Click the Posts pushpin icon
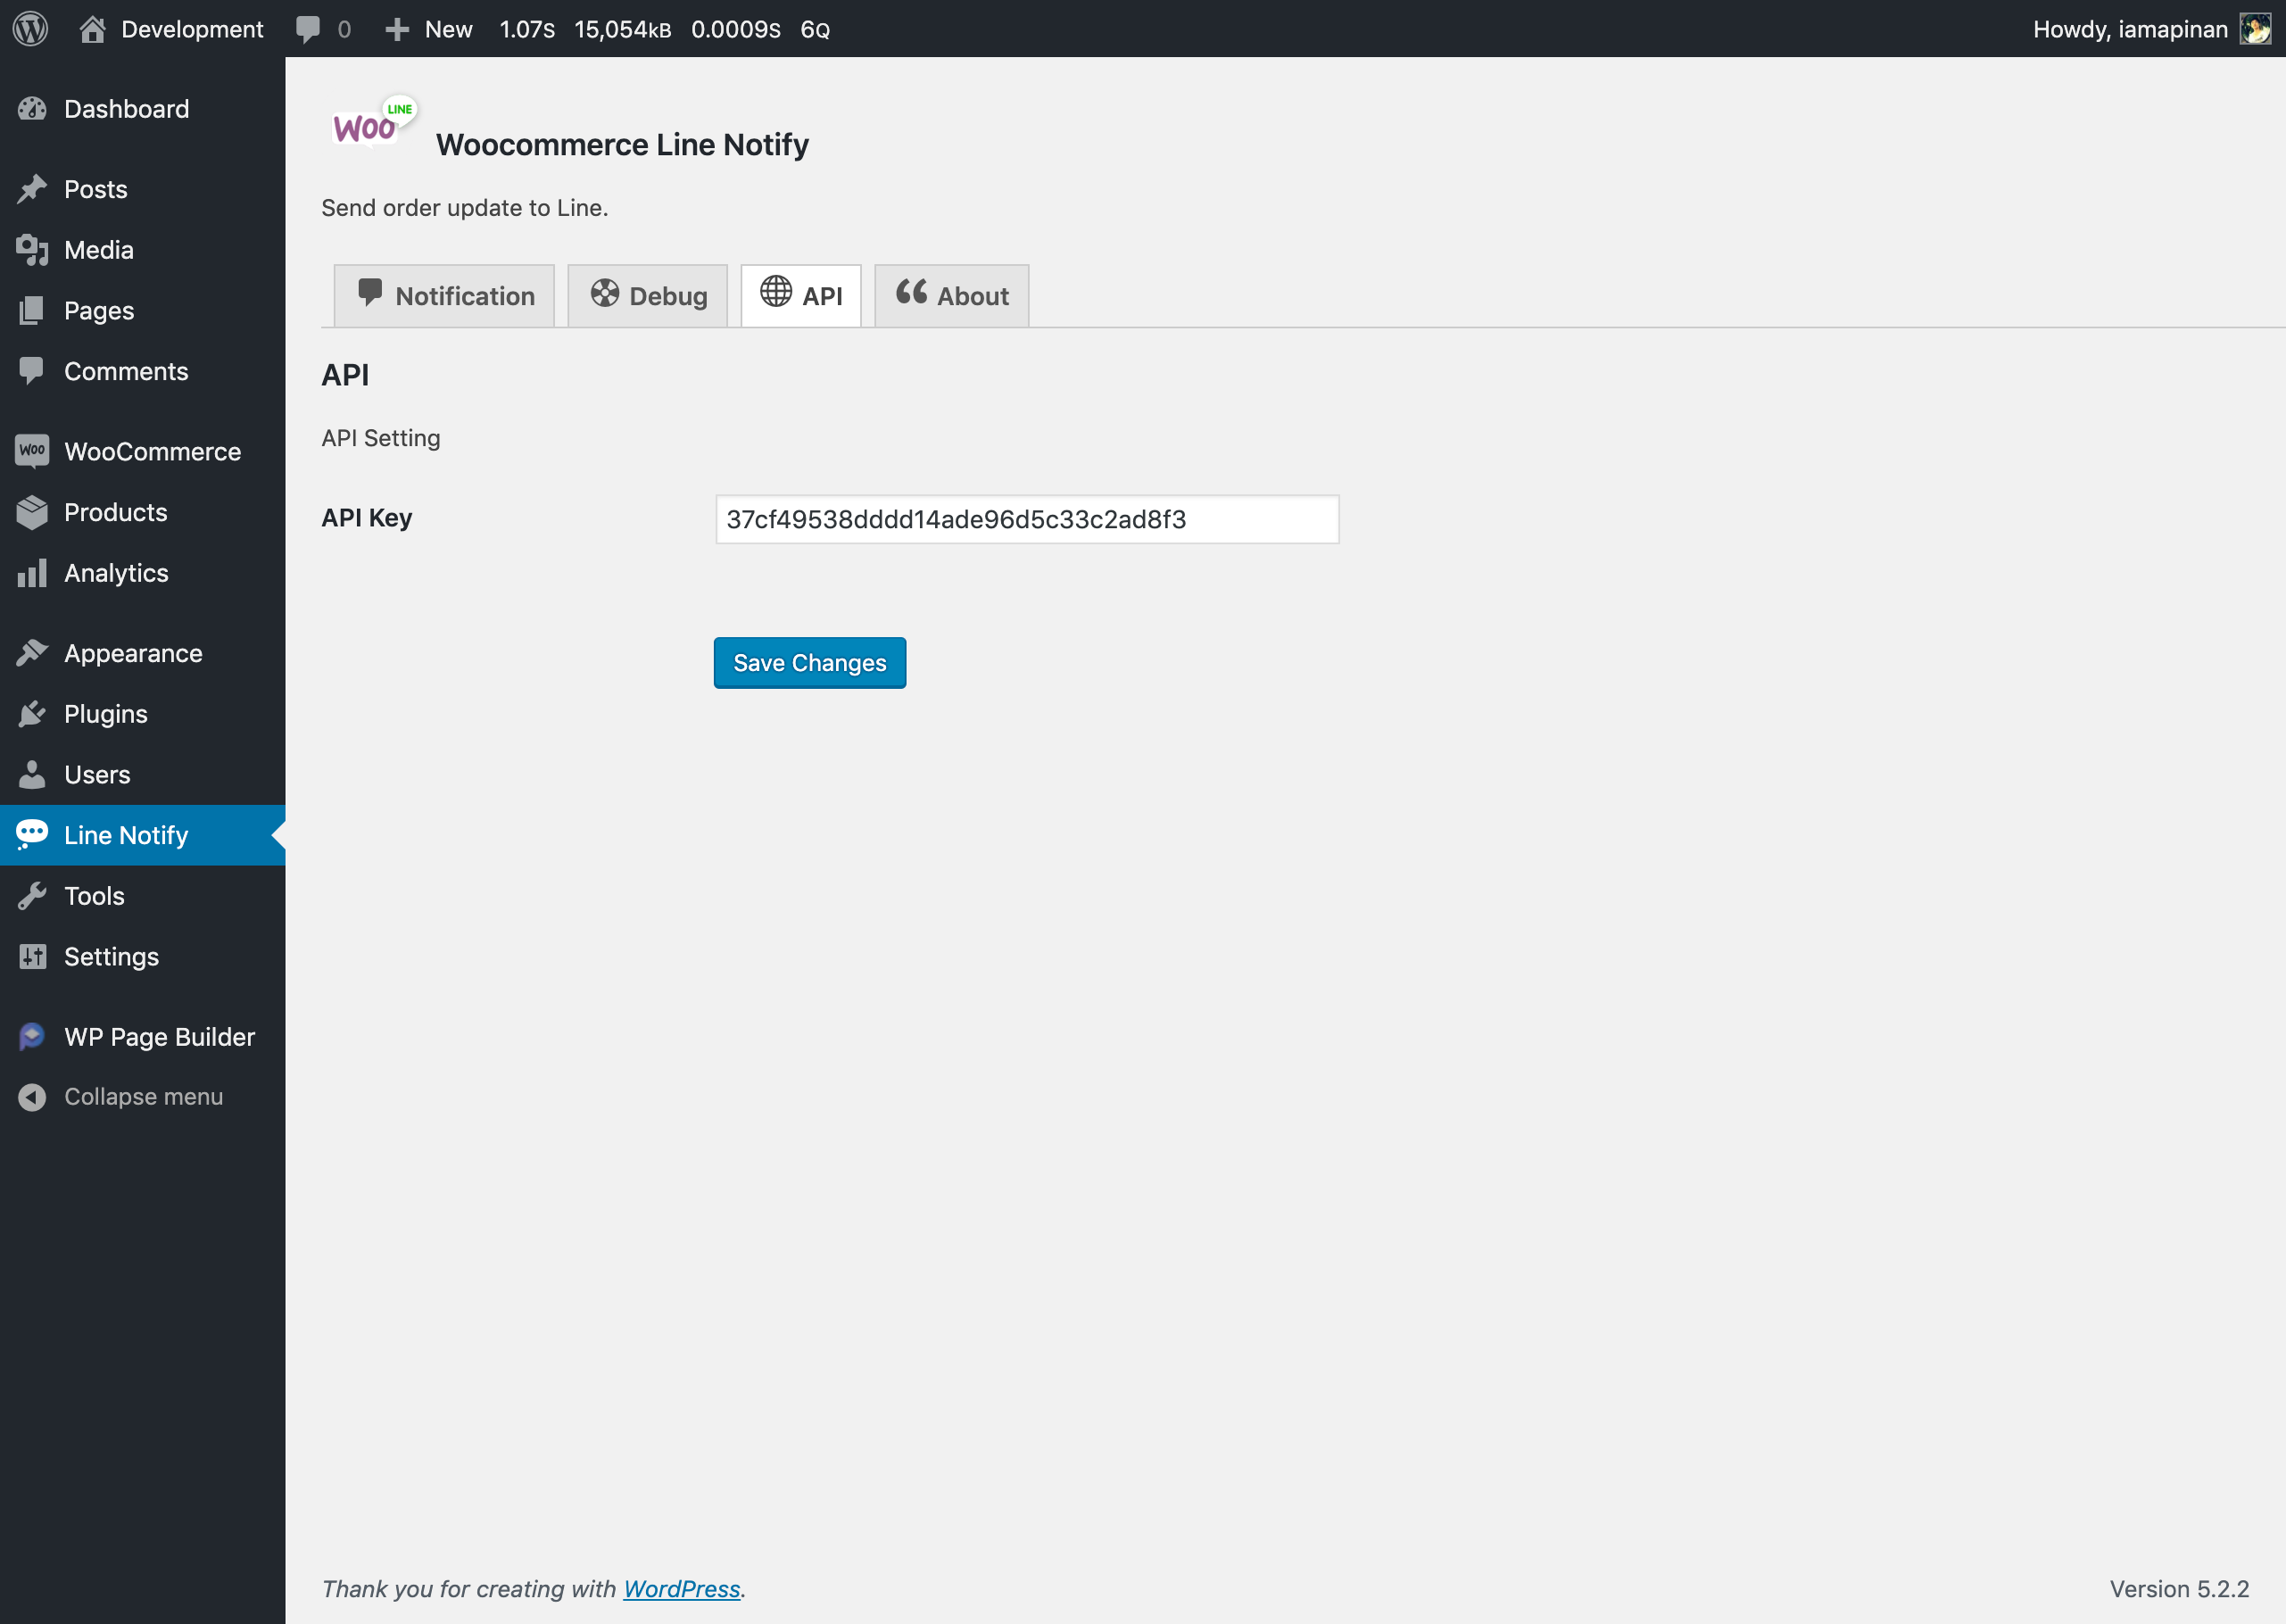This screenshot has height=1624, width=2286. tap(32, 189)
